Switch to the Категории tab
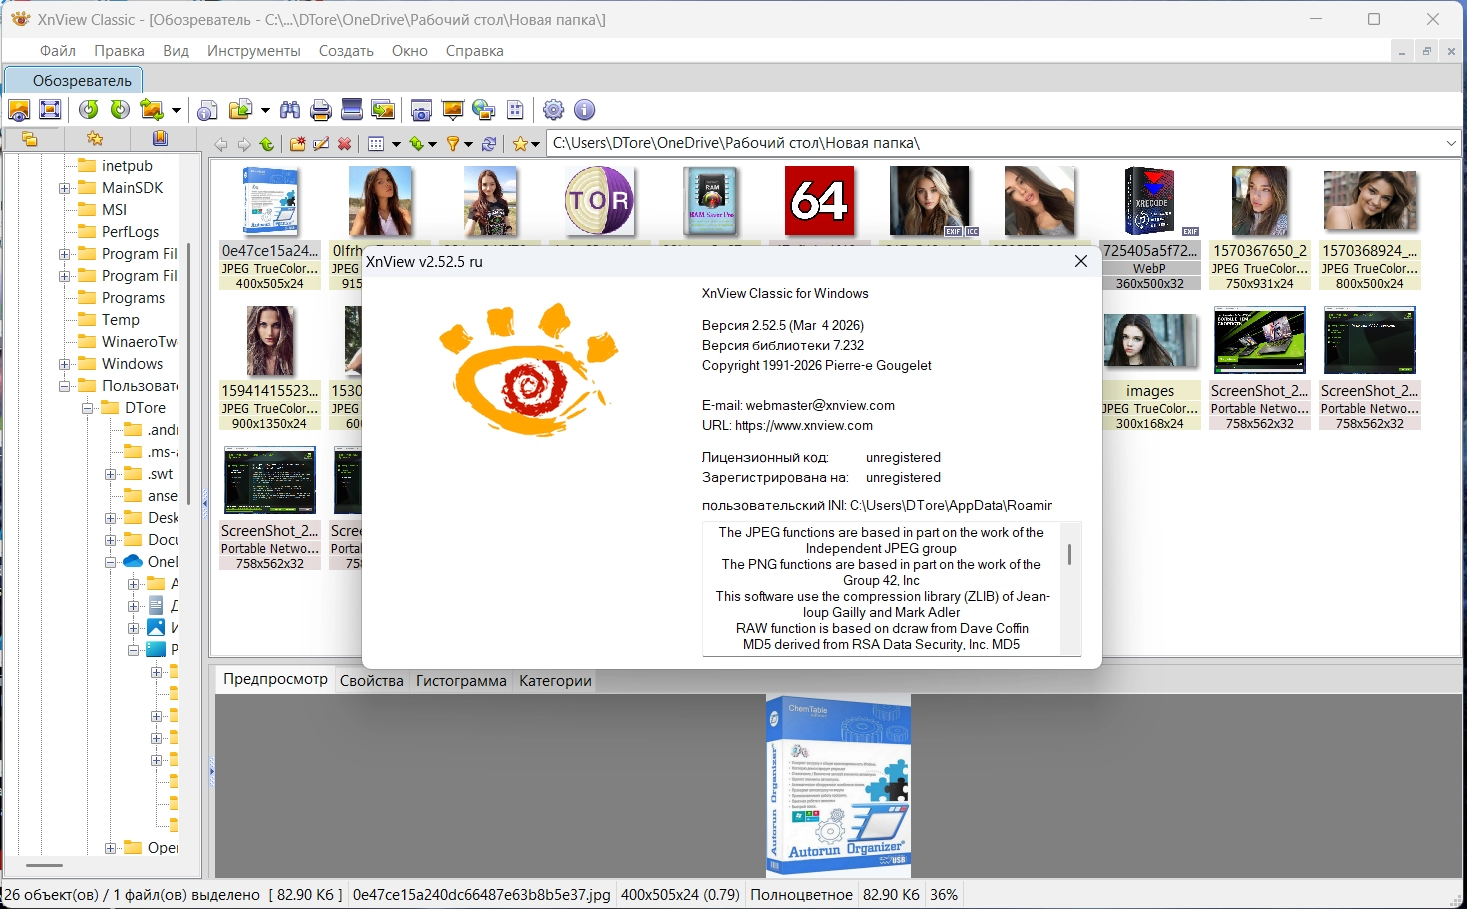Screen dimensions: 1467x909 pyautogui.click(x=555, y=681)
